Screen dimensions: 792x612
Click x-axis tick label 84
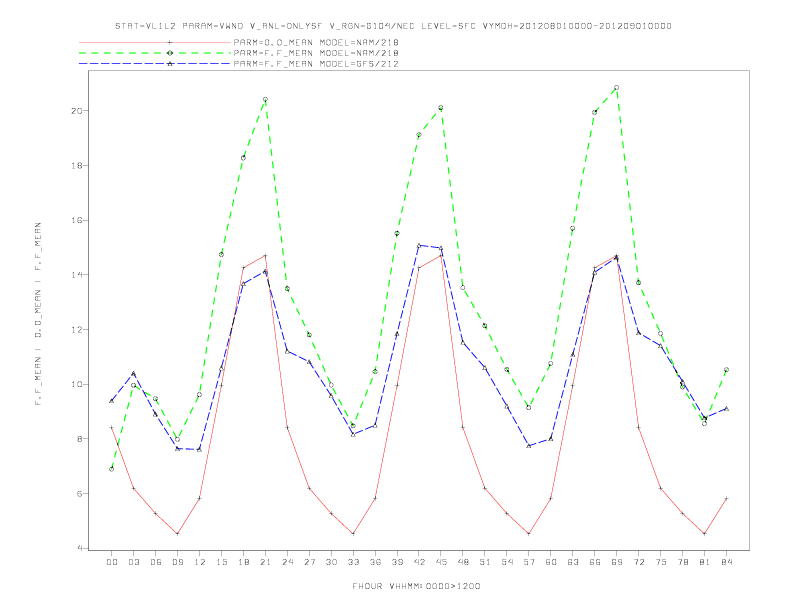(726, 562)
